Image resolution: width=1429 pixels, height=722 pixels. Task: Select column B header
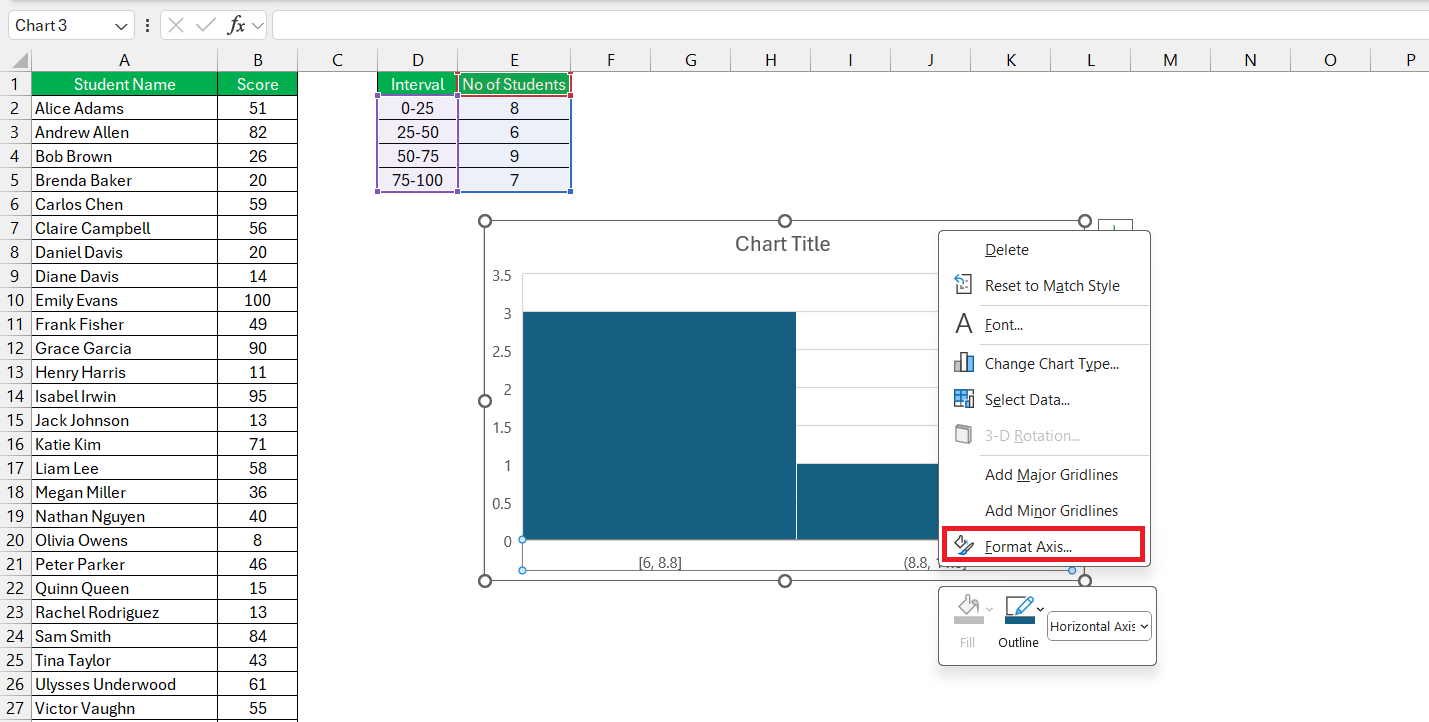pyautogui.click(x=257, y=60)
